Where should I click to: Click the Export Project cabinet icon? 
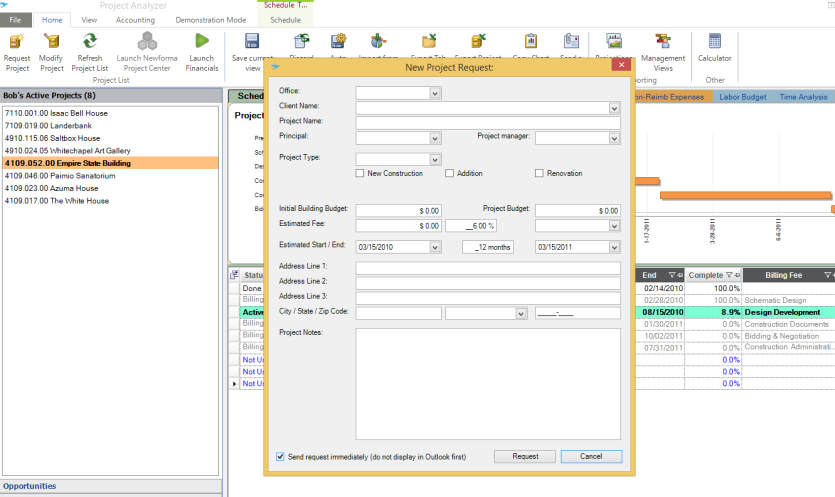[x=478, y=42]
